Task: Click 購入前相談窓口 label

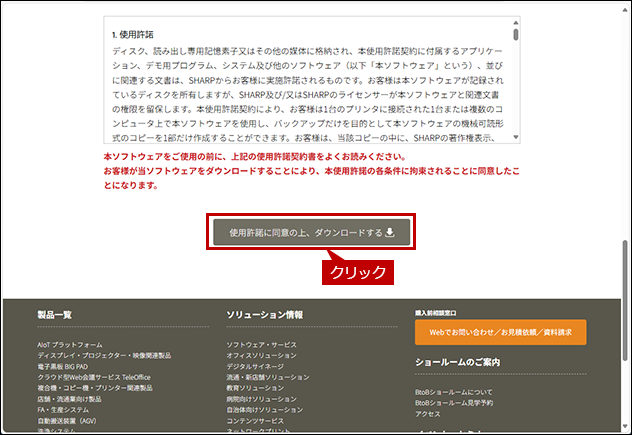Action: pyautogui.click(x=436, y=313)
